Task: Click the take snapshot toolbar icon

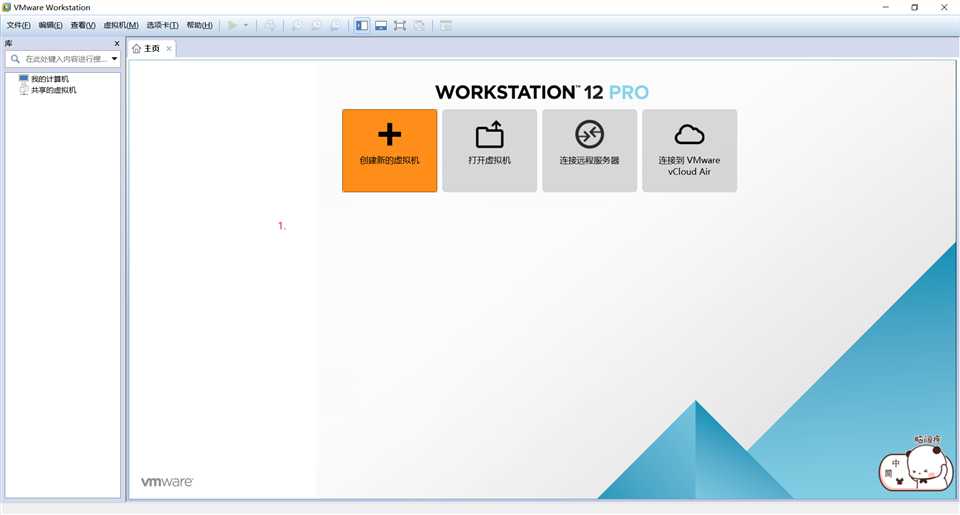Action: [297, 26]
